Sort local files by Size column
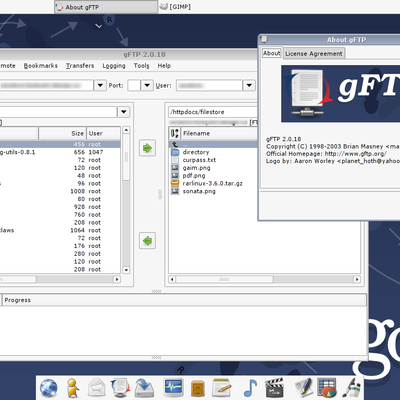 62,133
